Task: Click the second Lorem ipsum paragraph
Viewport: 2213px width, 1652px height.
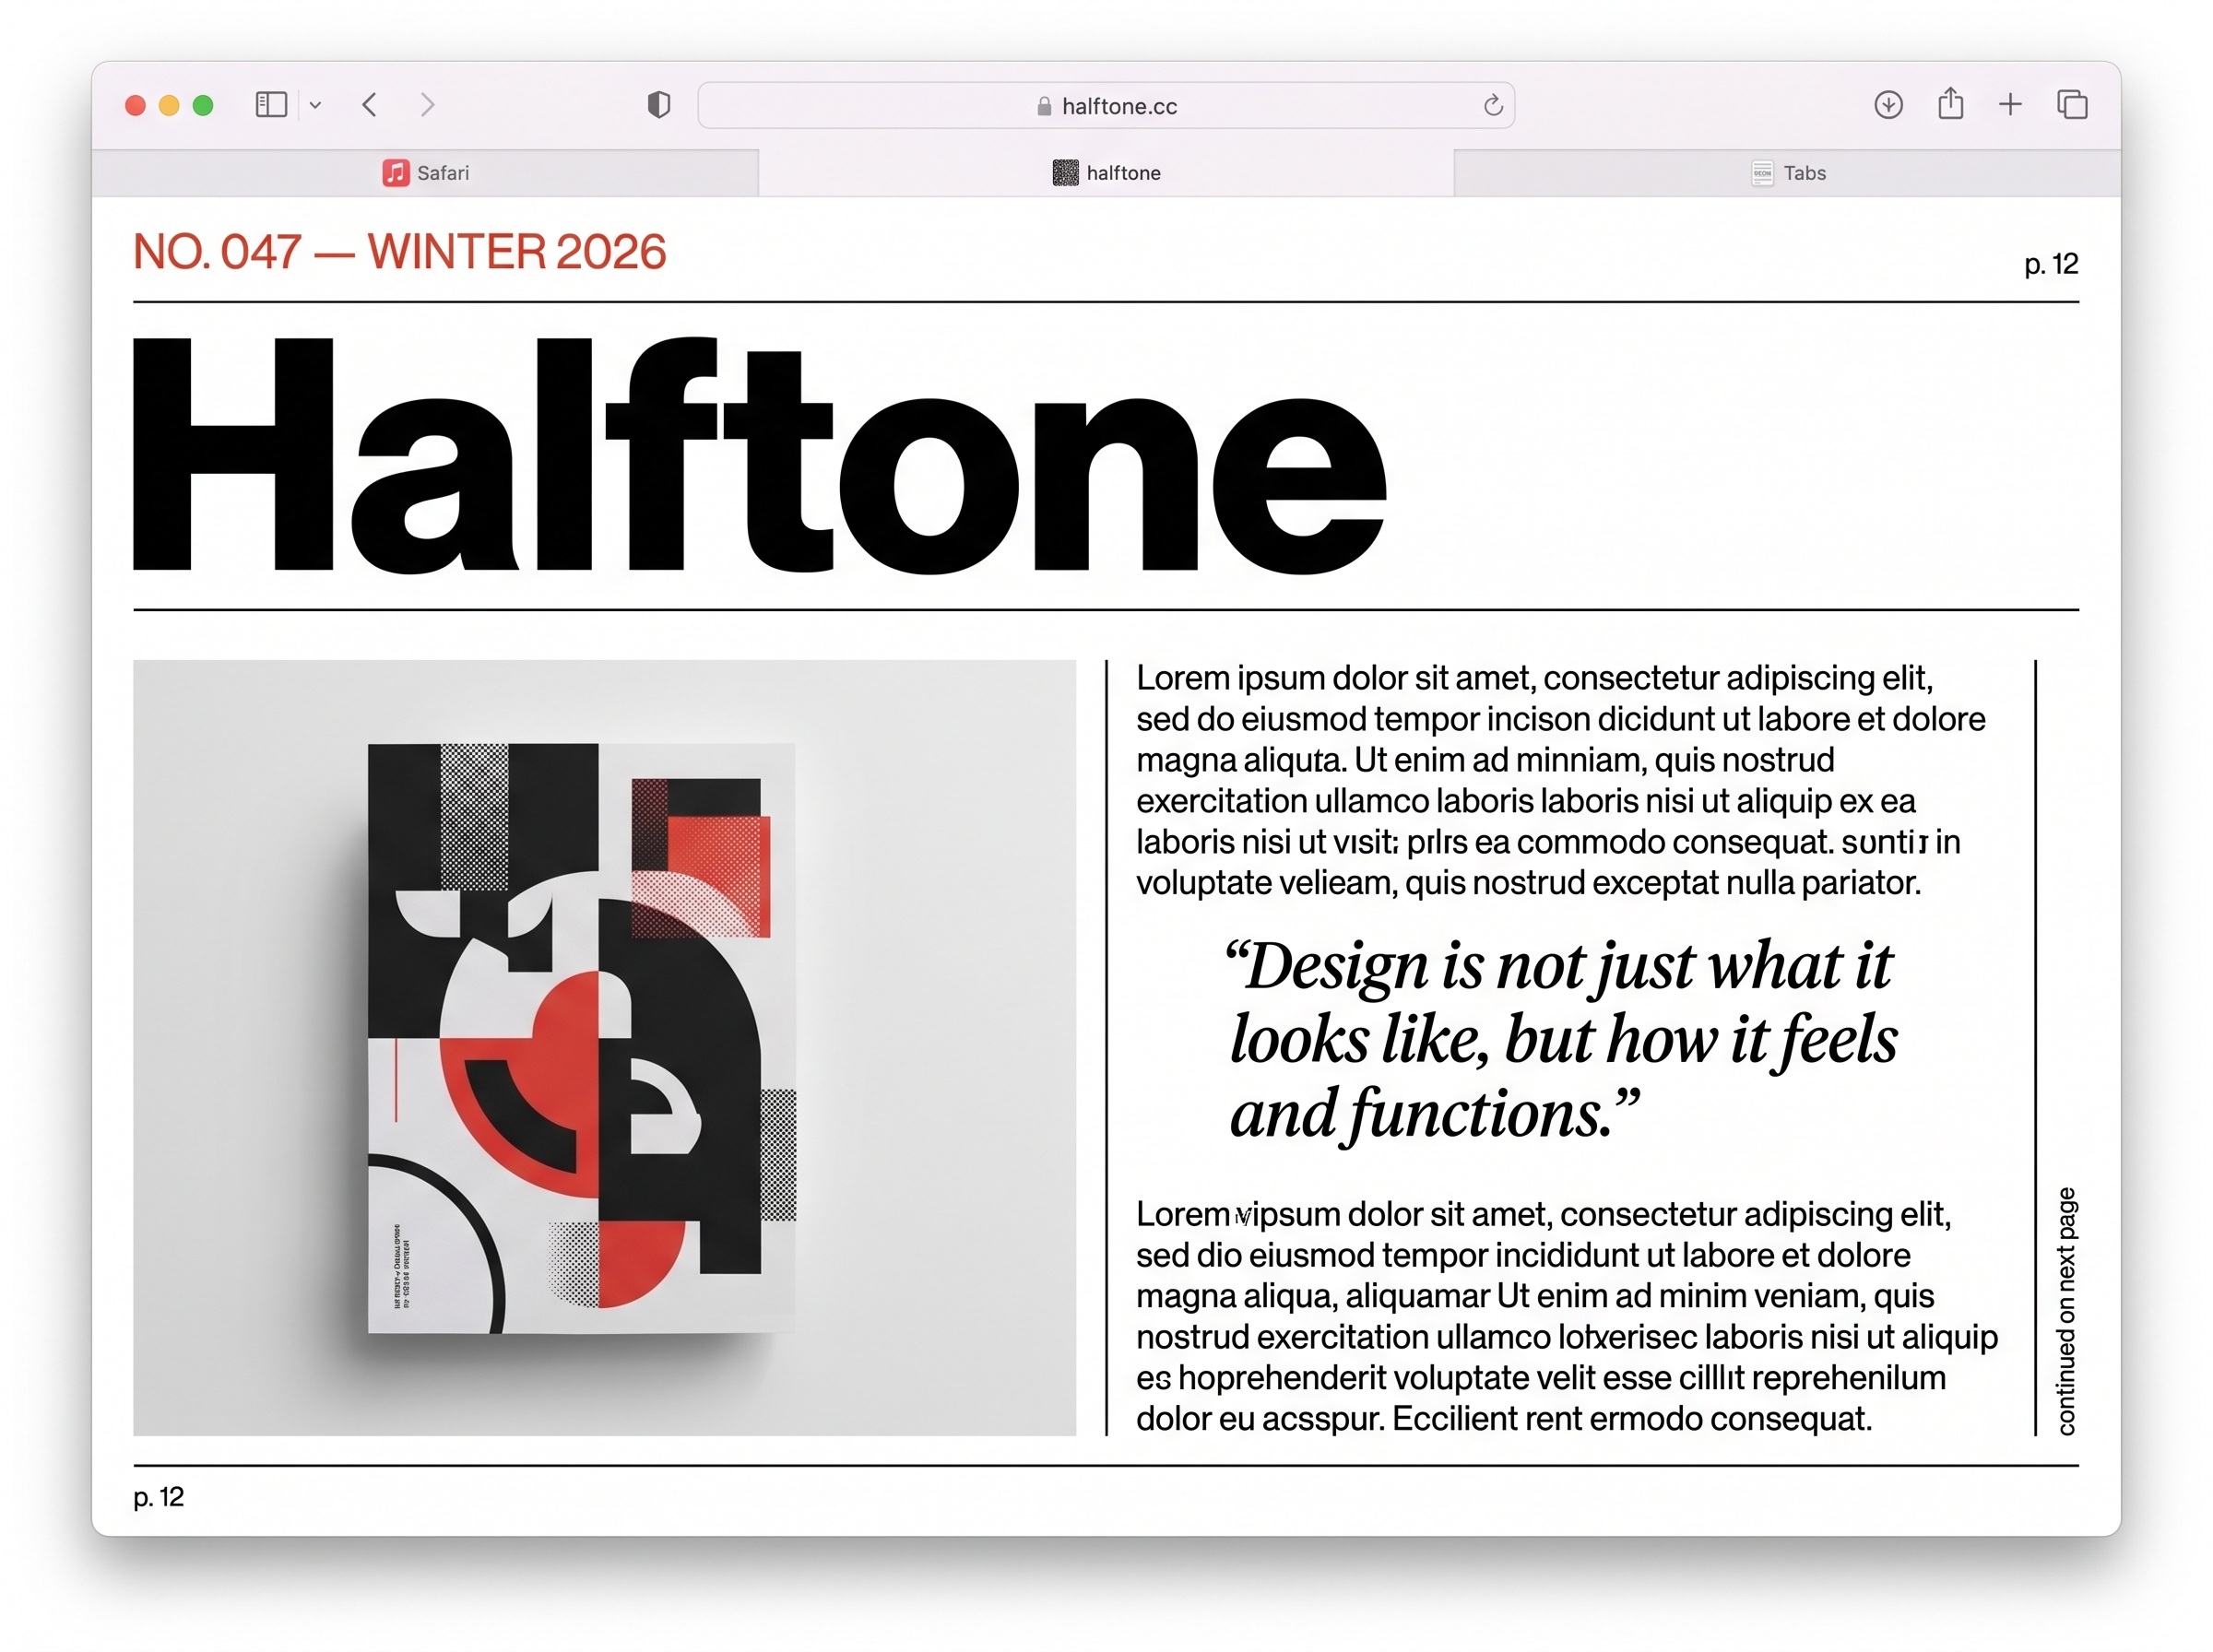Action: tap(1566, 1316)
